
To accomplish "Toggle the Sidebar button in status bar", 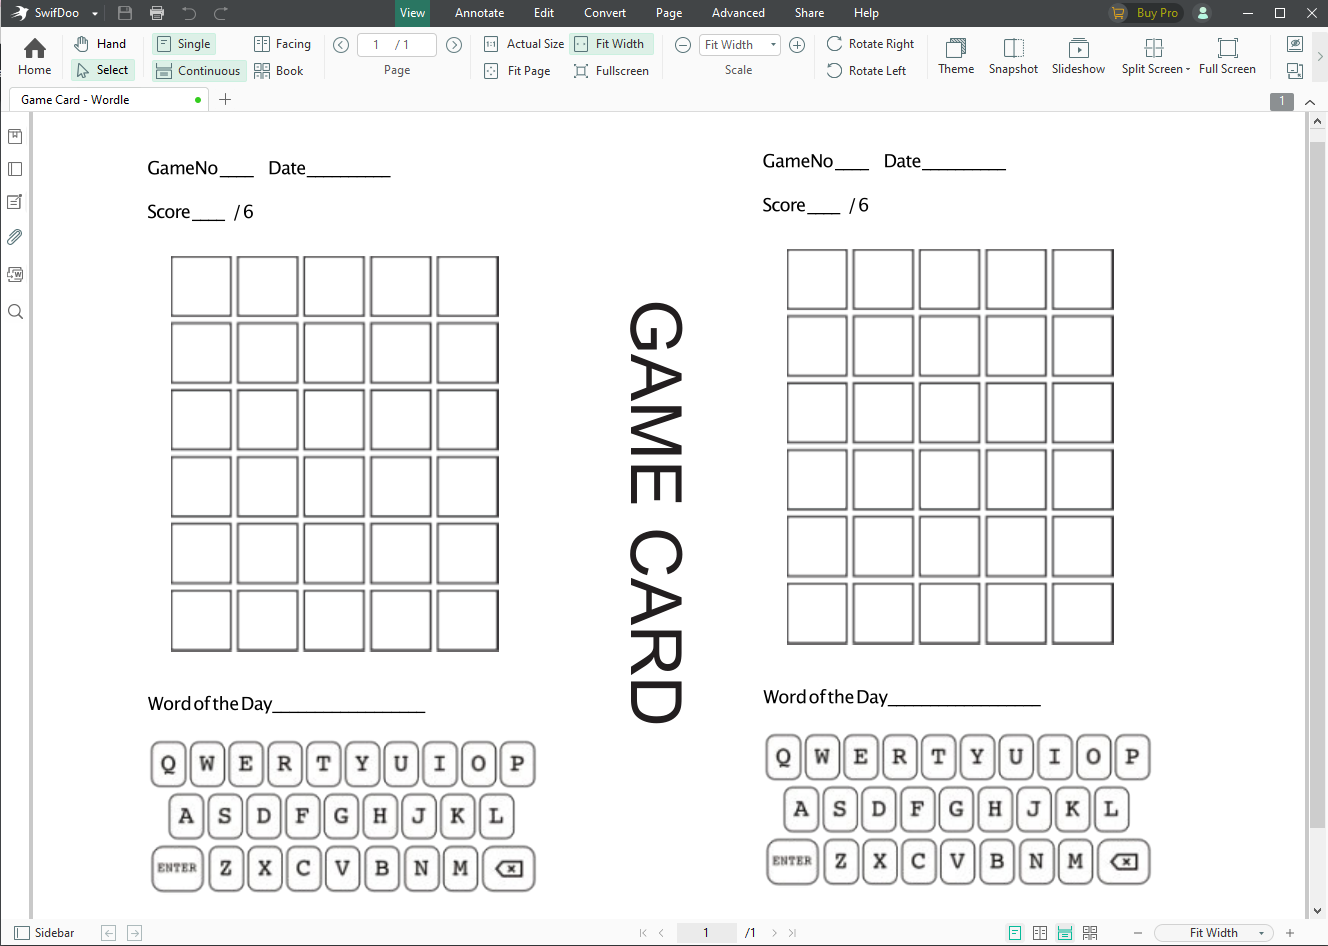I will pyautogui.click(x=45, y=933).
